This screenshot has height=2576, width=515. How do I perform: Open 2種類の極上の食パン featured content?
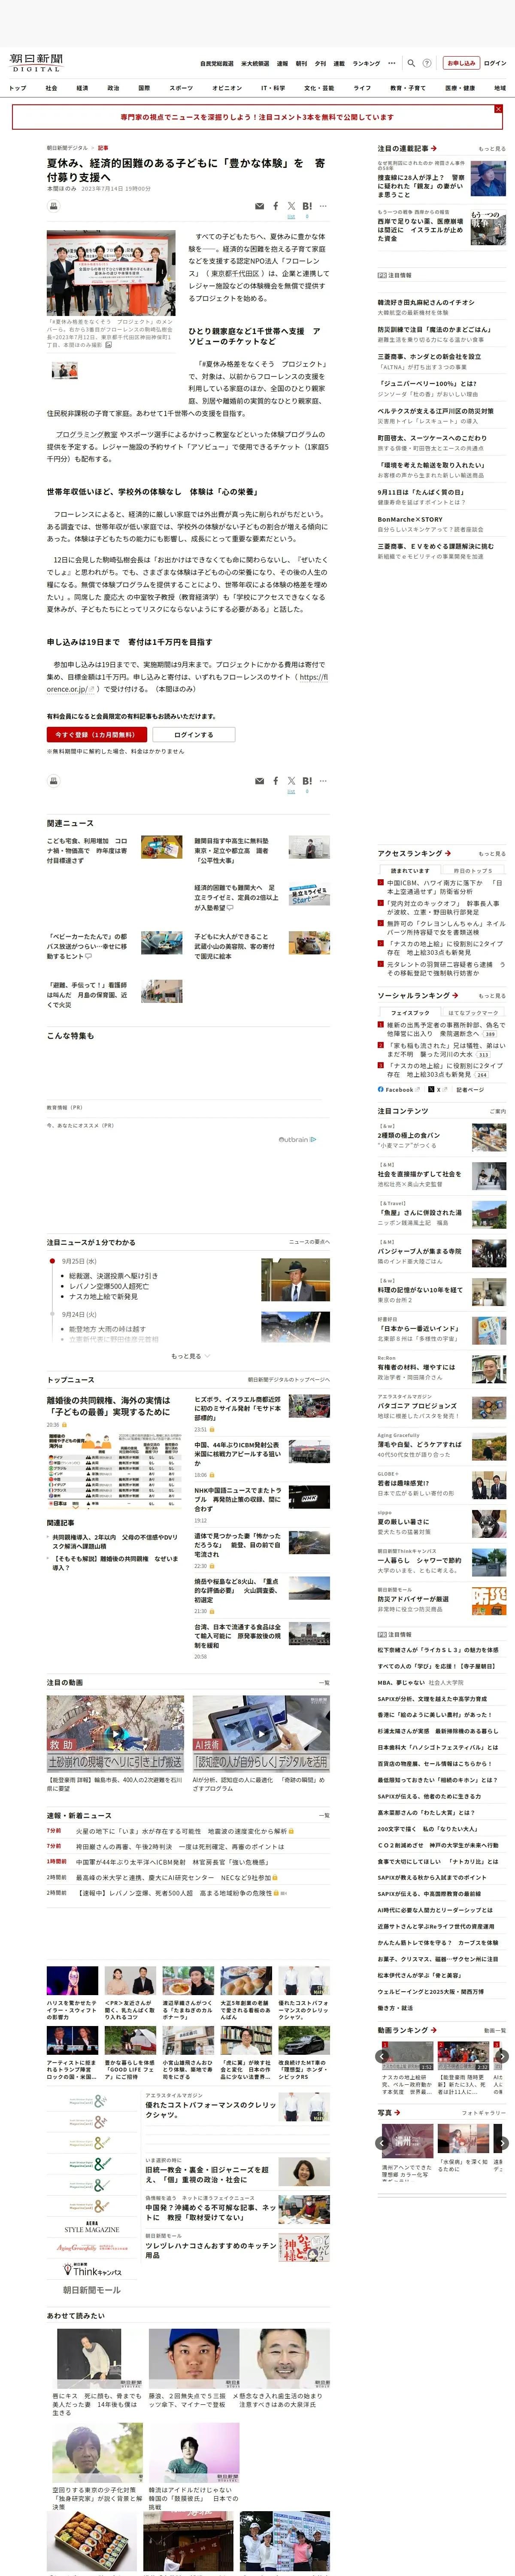(x=441, y=1137)
